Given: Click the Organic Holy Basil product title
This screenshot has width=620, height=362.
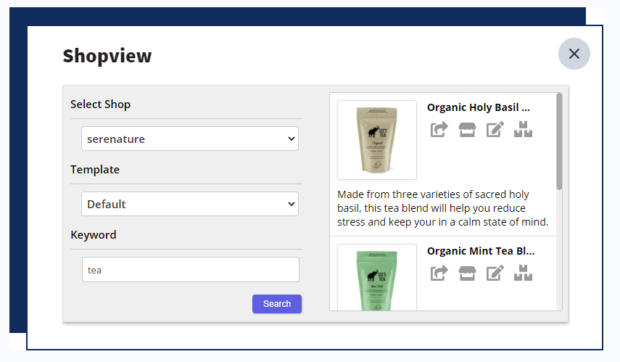Looking at the screenshot, I should (478, 107).
